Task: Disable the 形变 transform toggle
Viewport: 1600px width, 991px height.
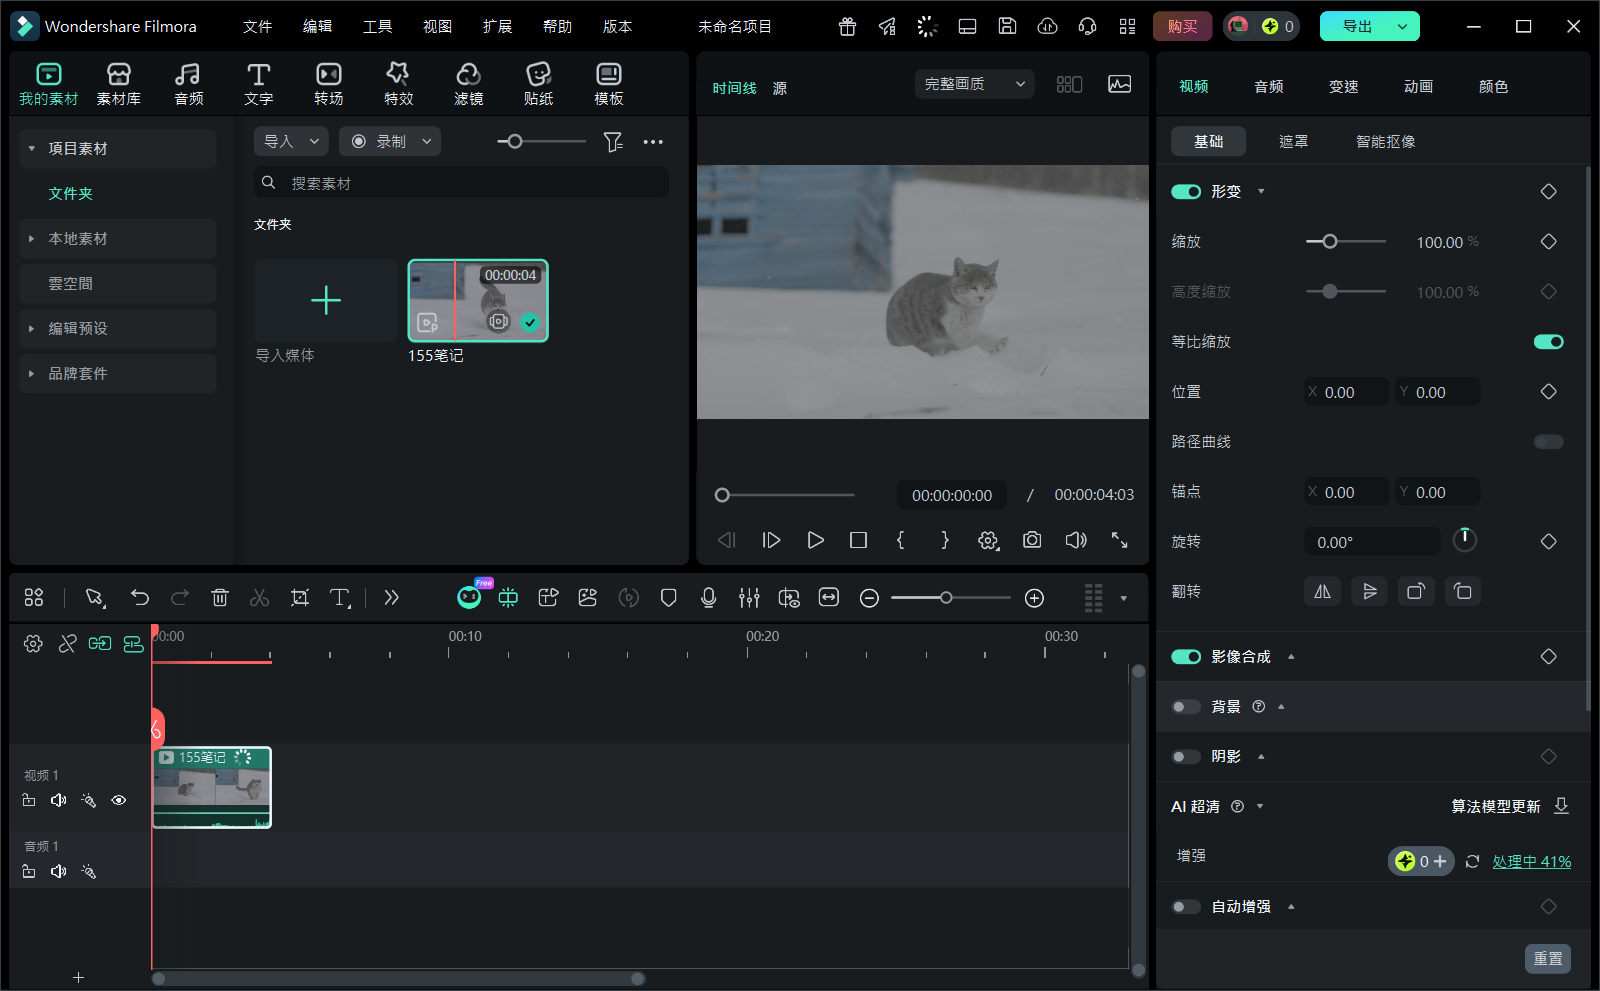Action: [1186, 192]
